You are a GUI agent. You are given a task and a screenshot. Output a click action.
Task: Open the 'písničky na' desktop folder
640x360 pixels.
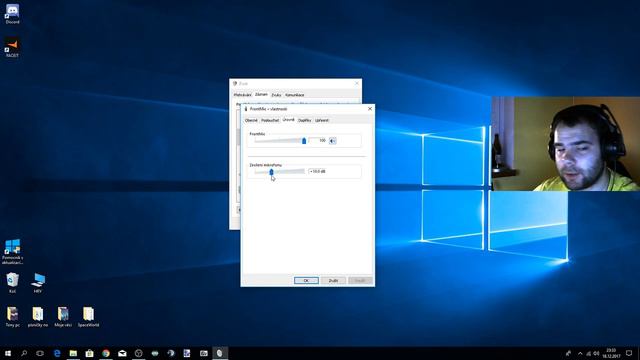click(38, 317)
